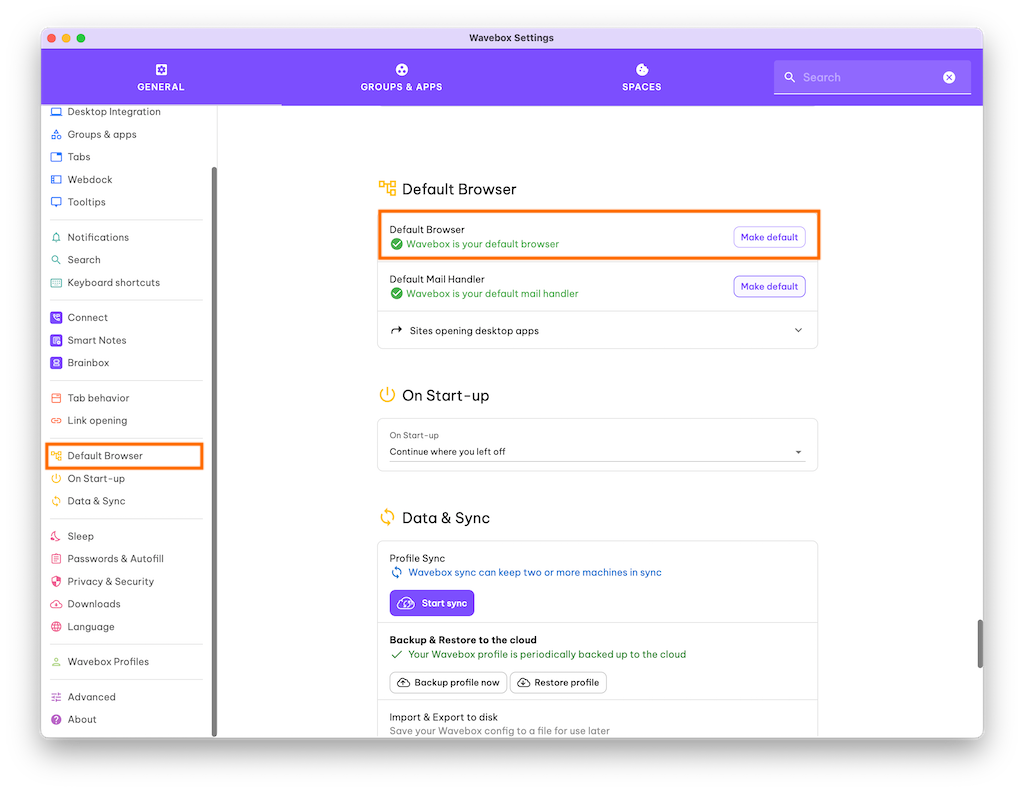Open the General settings tab
The width and height of the screenshot is (1024, 792).
click(161, 77)
